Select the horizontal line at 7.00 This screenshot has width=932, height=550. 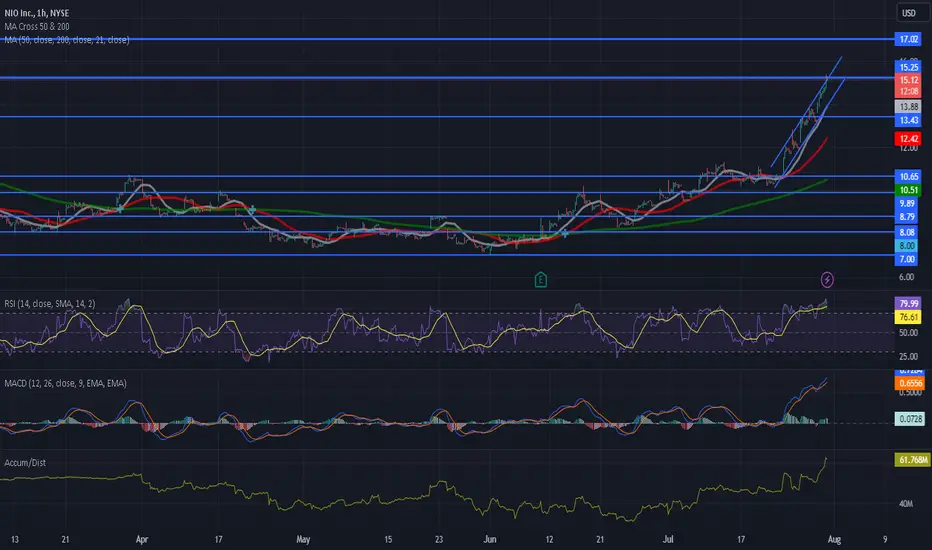tap(447, 255)
